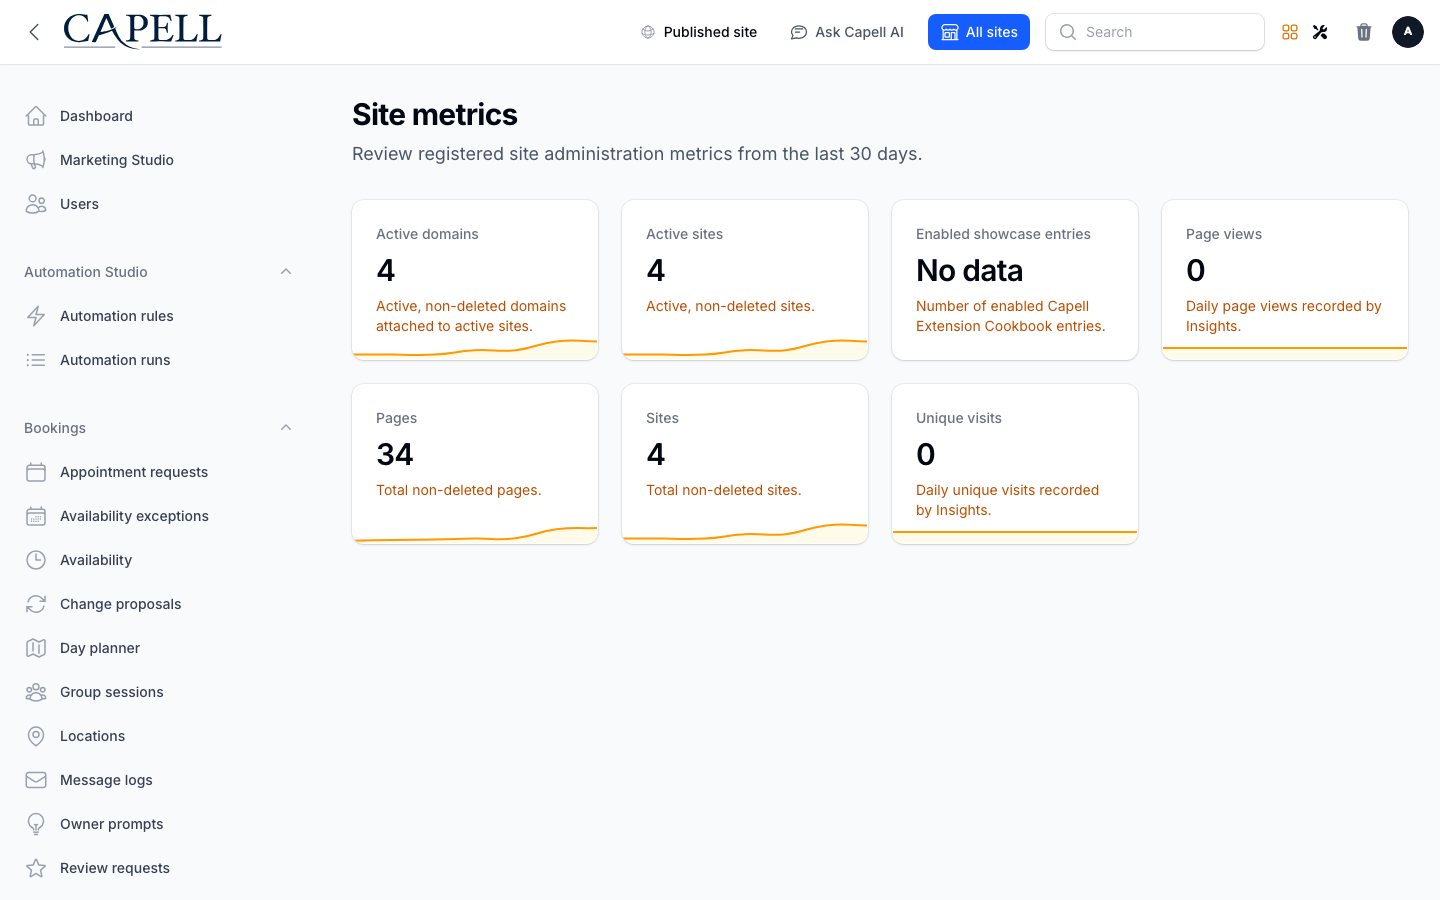The image size is (1440, 900).
Task: Click the Published site link
Action: click(699, 32)
